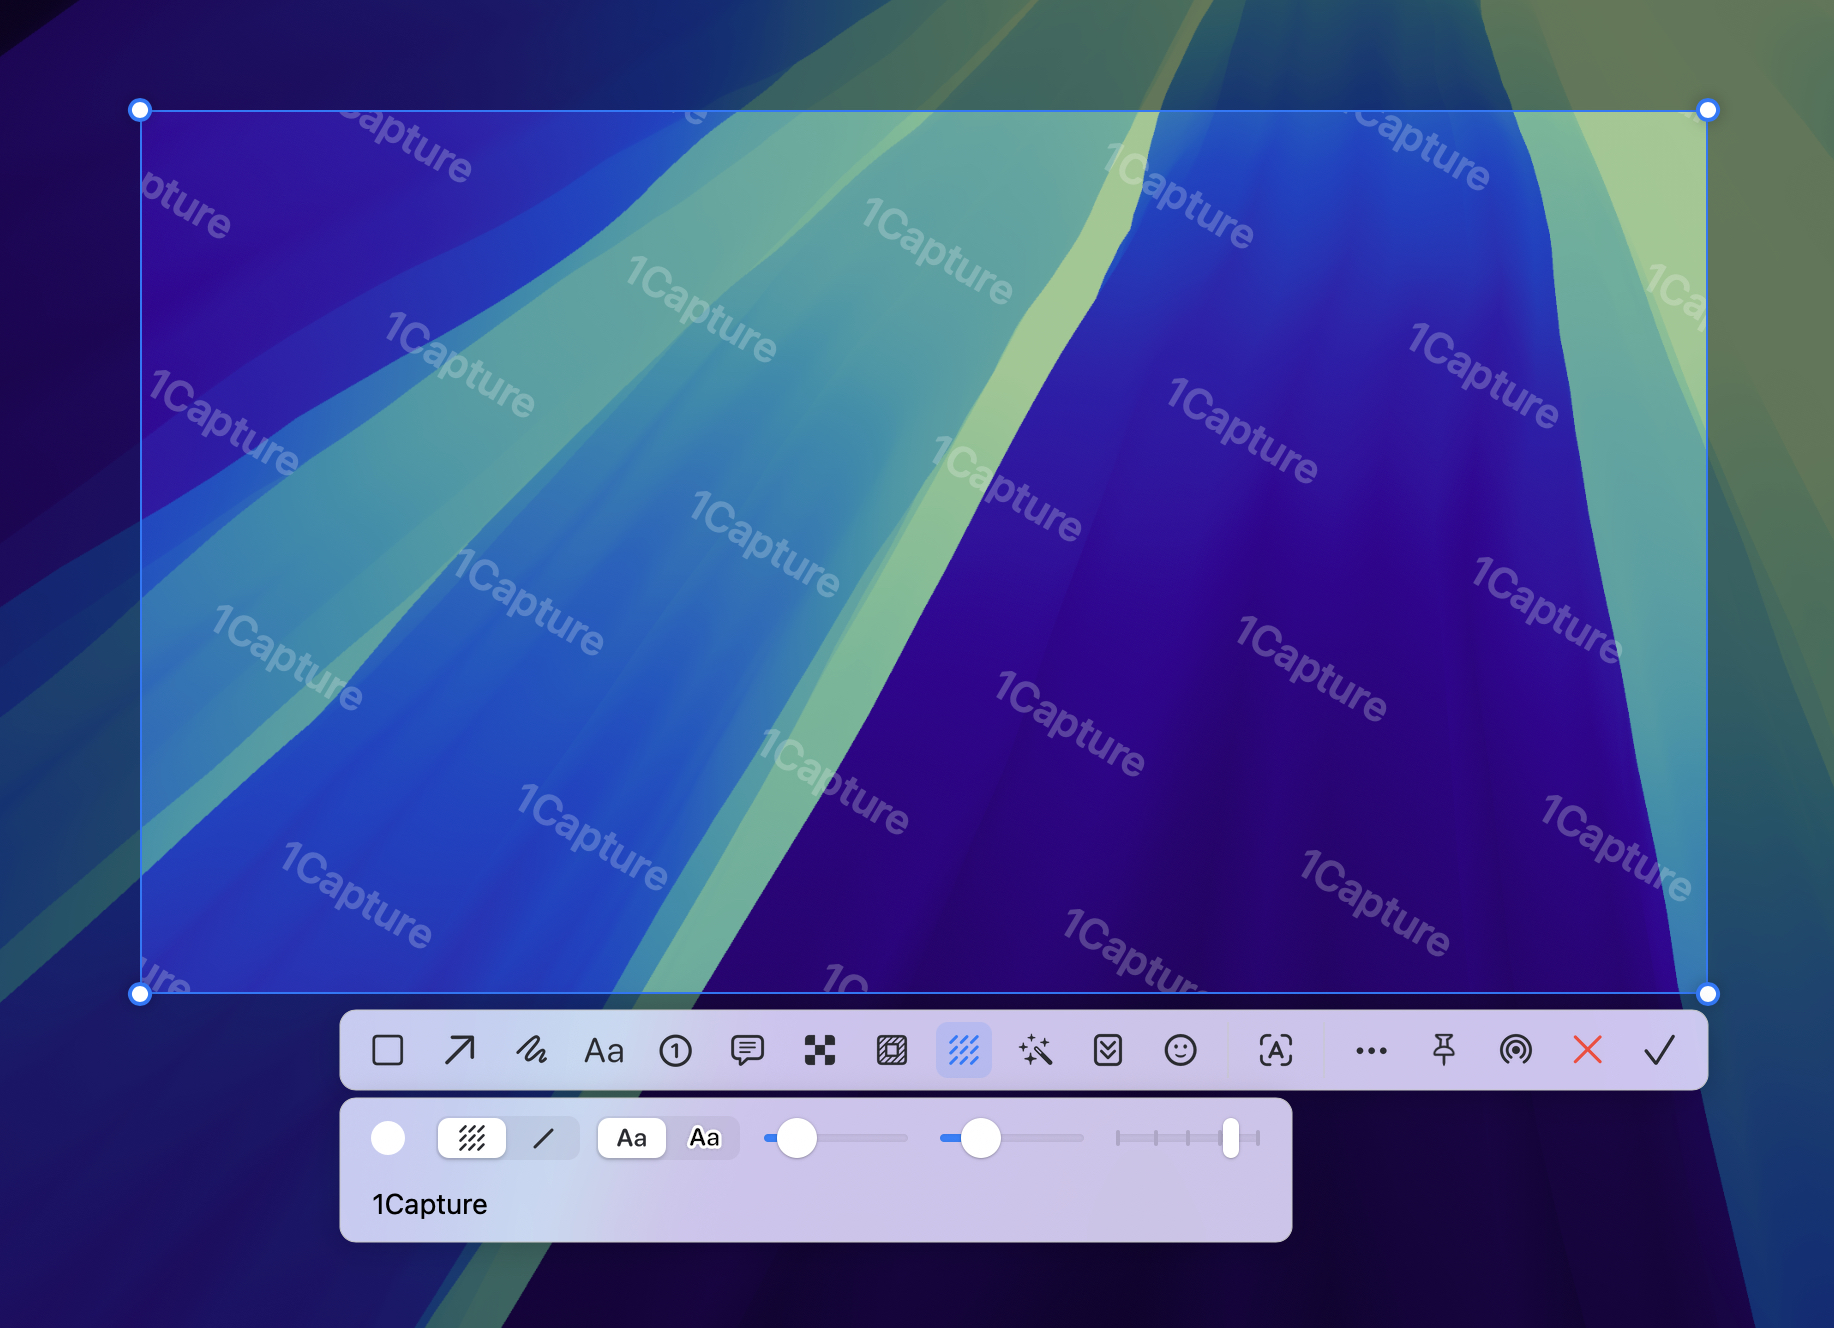The height and width of the screenshot is (1328, 1834).
Task: Select the hatched blur area tool
Action: (891, 1050)
